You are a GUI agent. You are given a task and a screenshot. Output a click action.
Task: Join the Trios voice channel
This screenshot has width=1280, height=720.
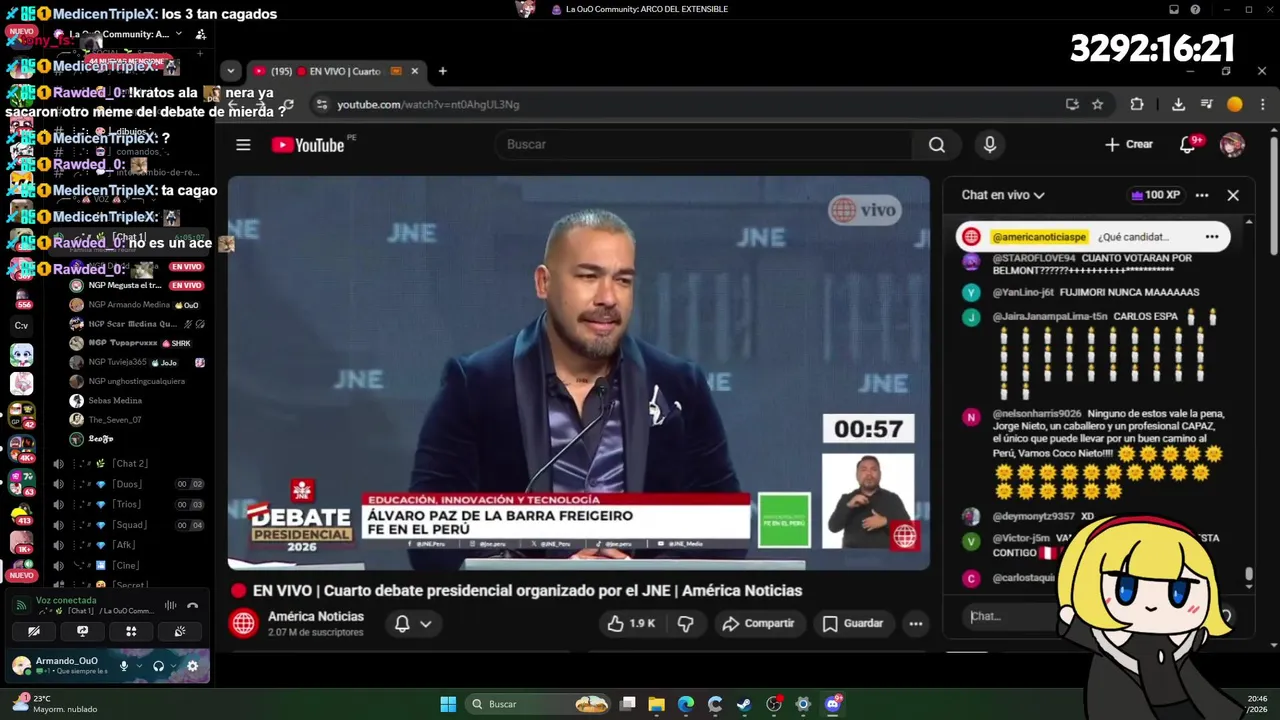point(130,505)
